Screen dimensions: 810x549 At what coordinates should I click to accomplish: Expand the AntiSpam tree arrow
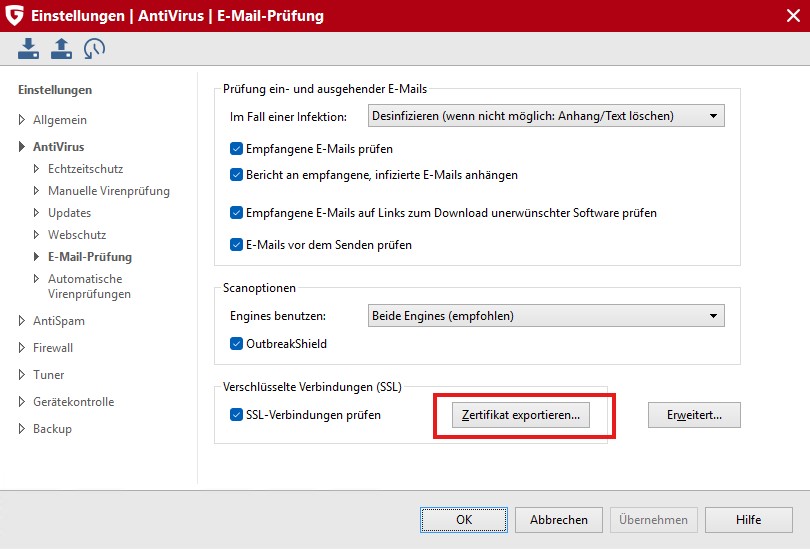22,321
